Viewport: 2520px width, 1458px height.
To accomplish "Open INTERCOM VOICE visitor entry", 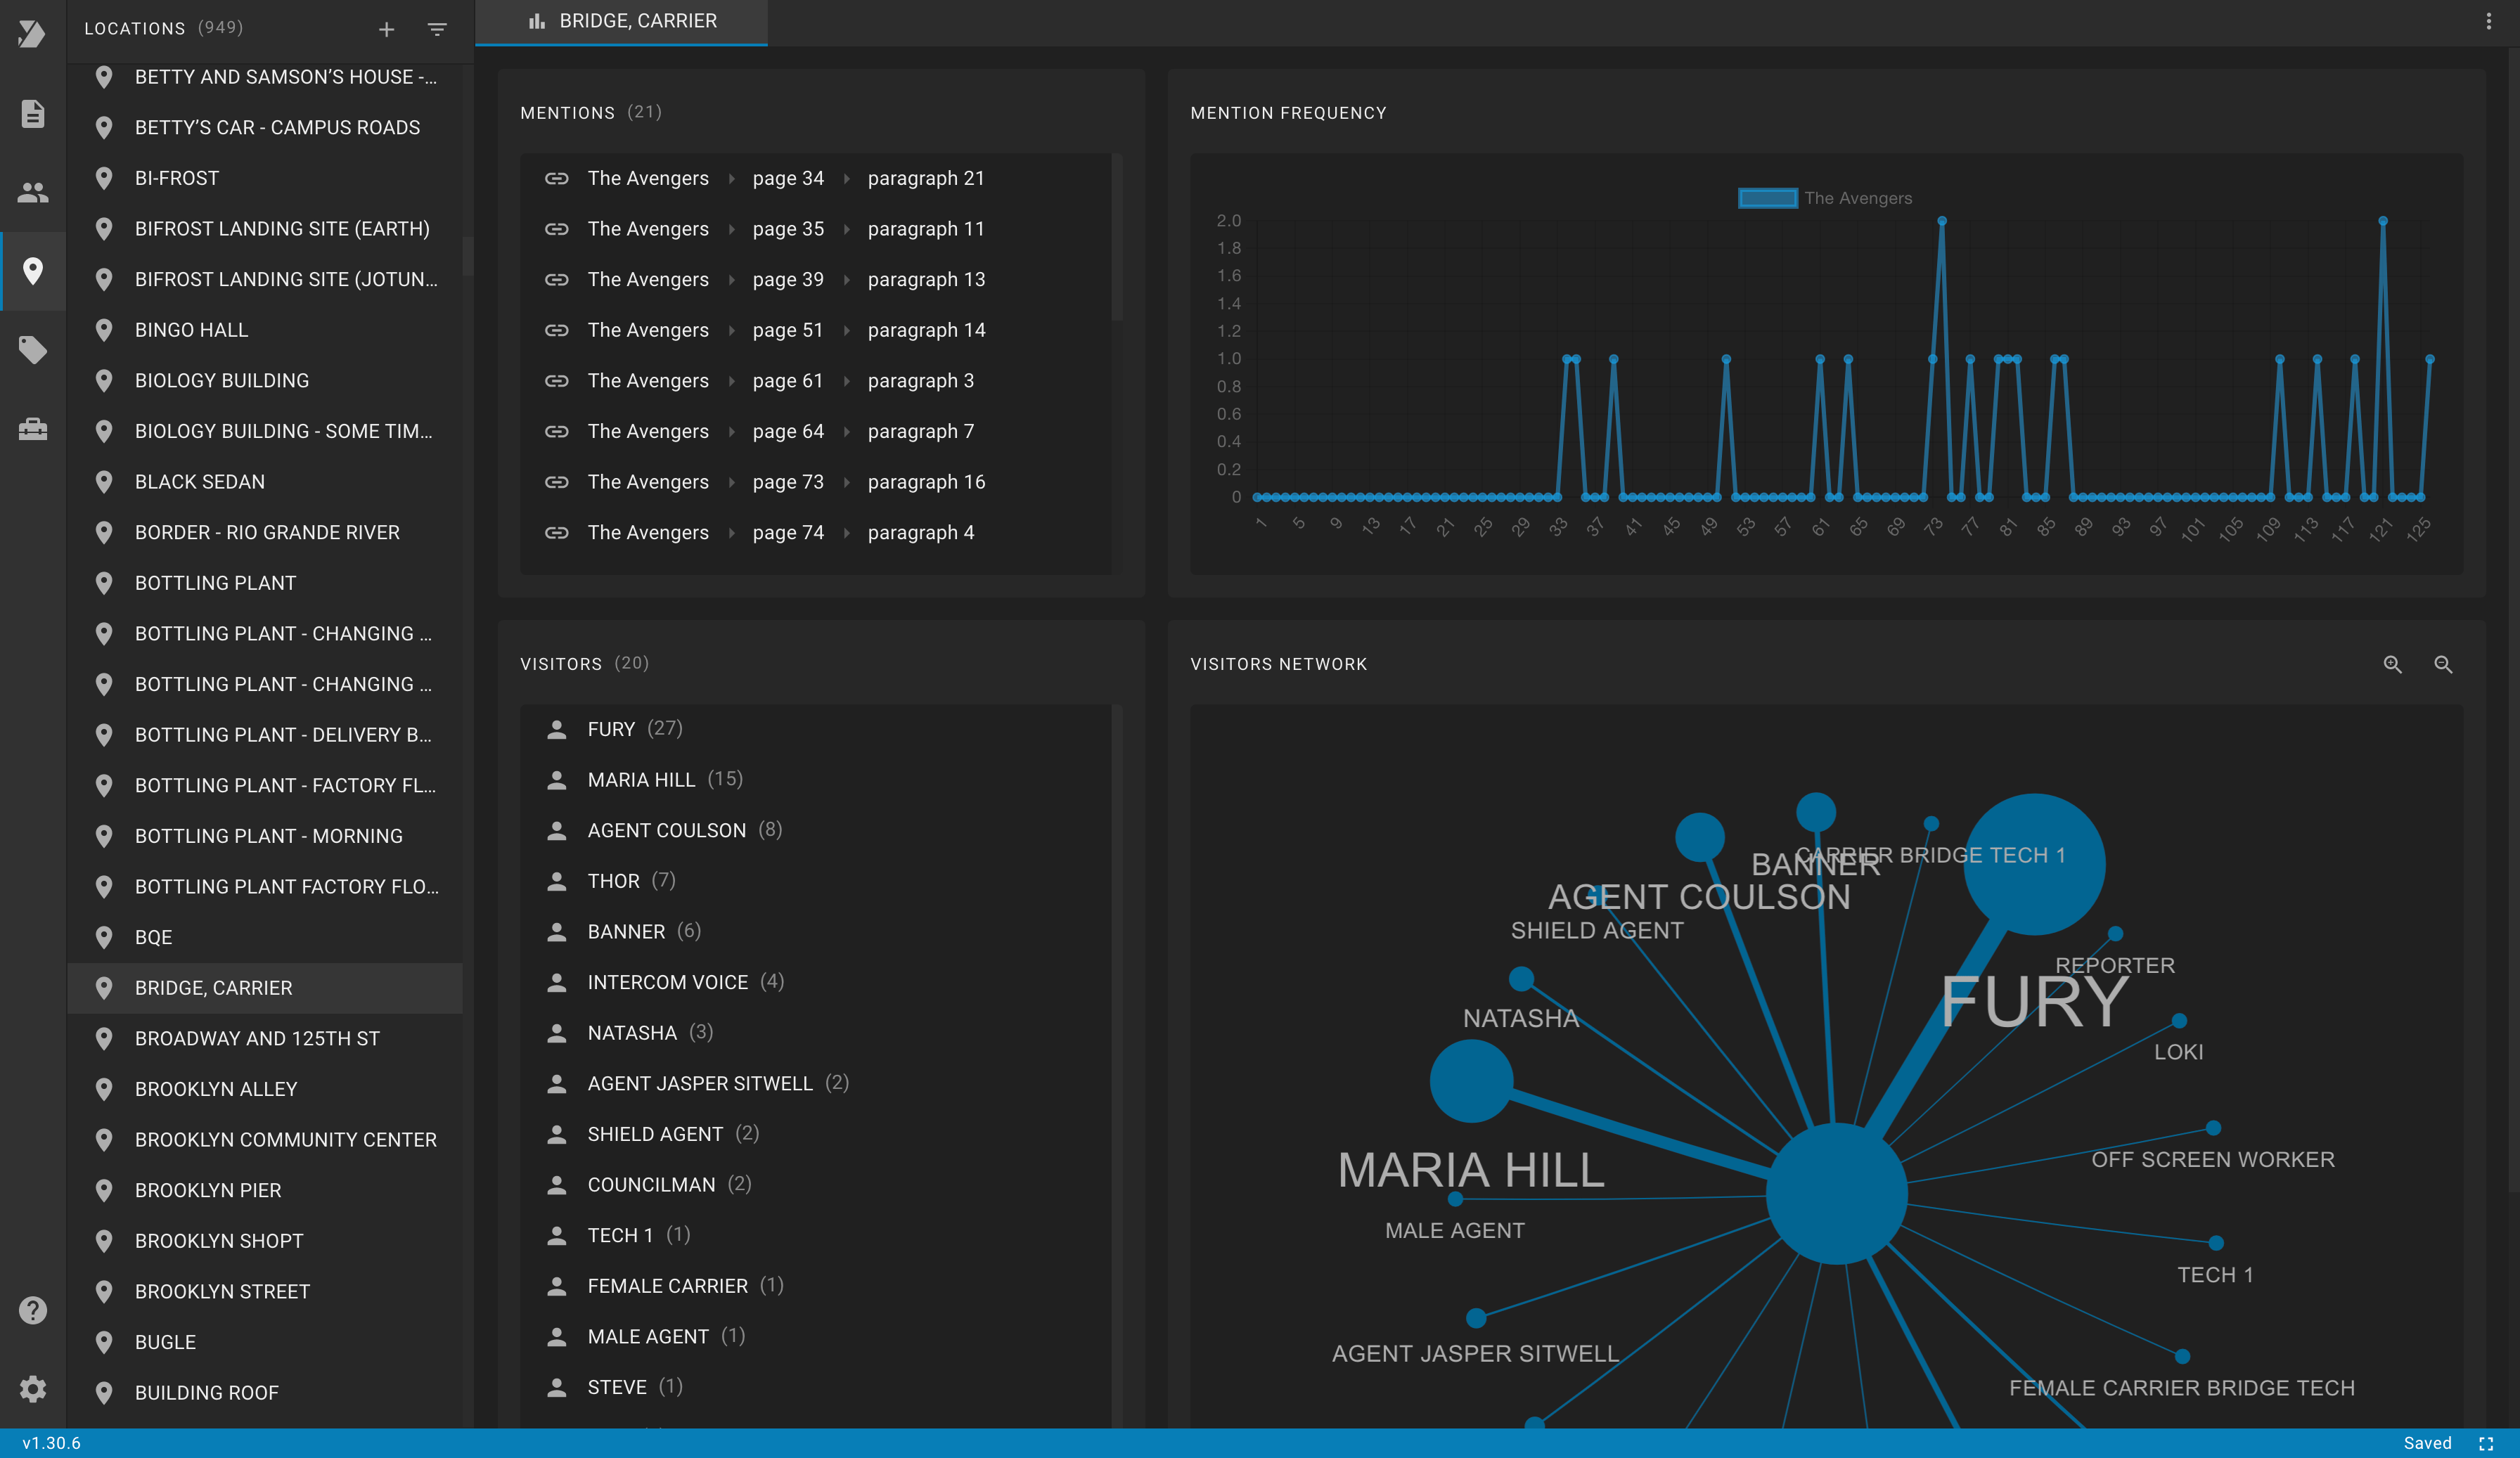I will click(816, 982).
